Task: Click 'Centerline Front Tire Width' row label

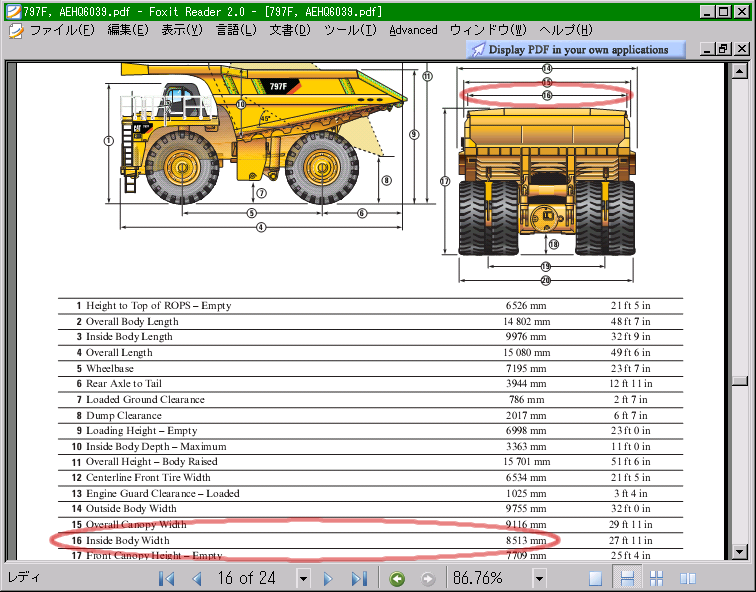Action: point(148,478)
